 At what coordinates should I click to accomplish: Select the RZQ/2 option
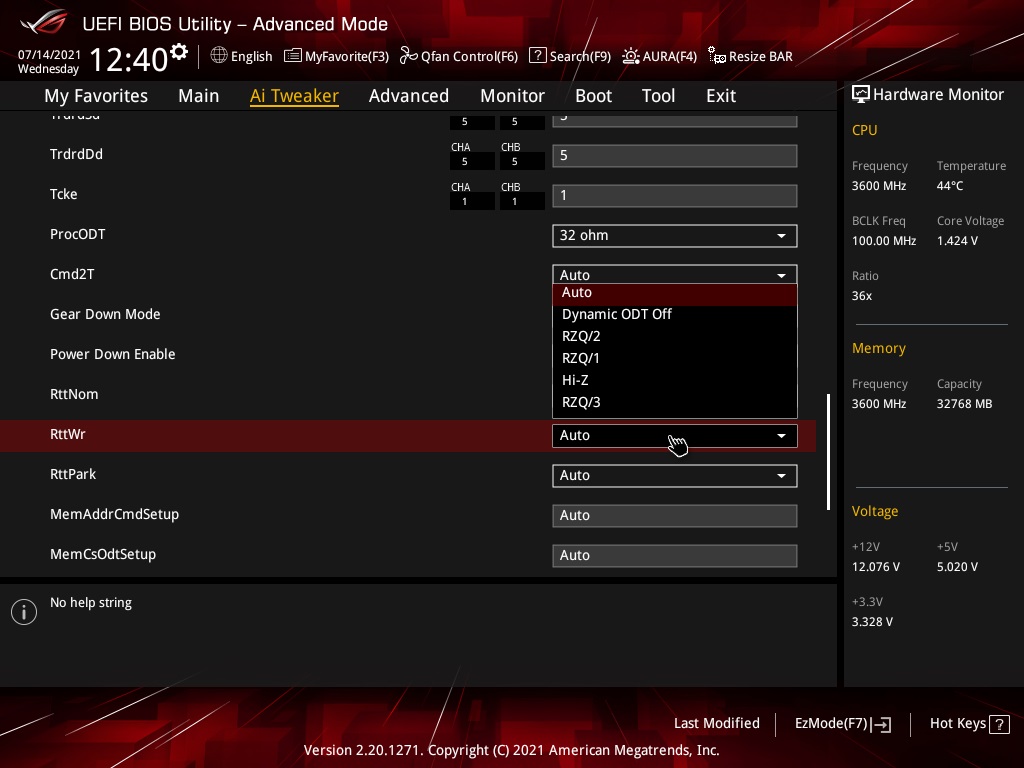coord(675,336)
